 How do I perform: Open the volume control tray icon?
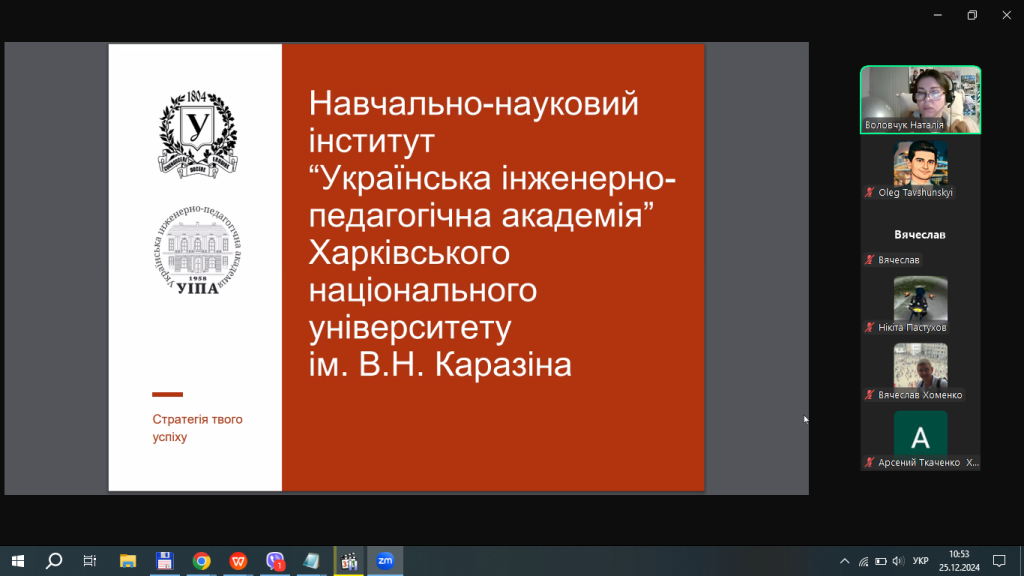[x=899, y=561]
